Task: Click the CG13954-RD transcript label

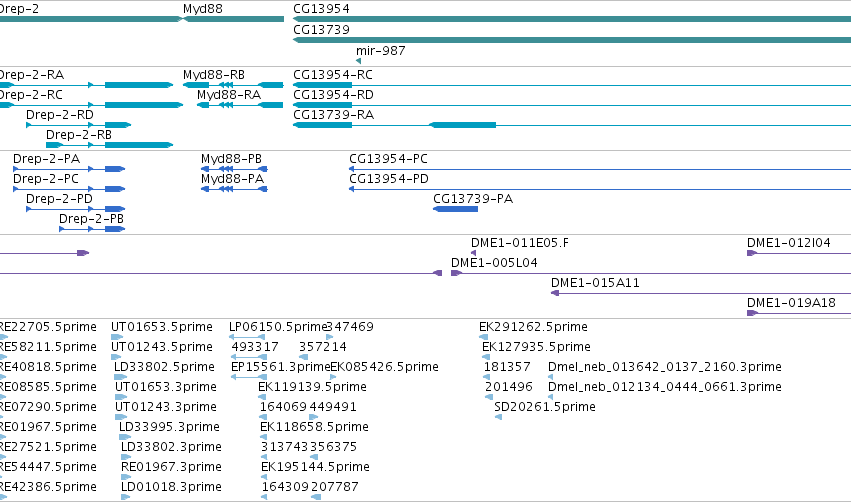Action: (x=333, y=94)
